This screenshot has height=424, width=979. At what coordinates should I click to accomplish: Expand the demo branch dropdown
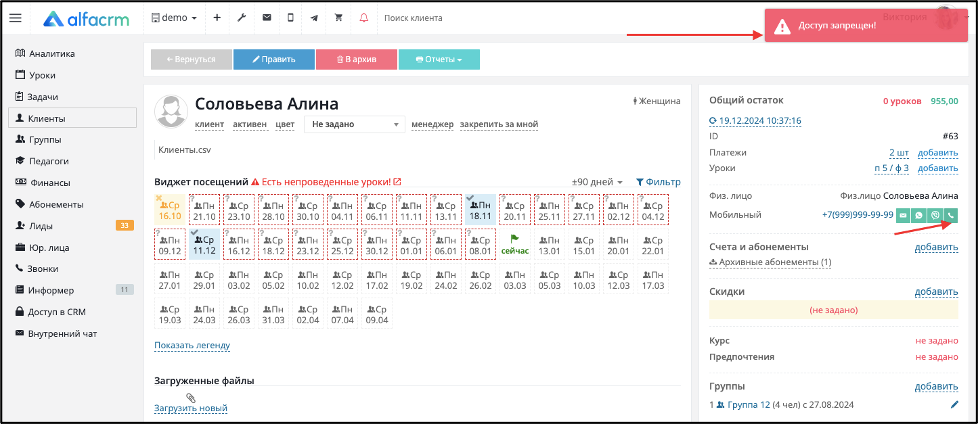174,18
